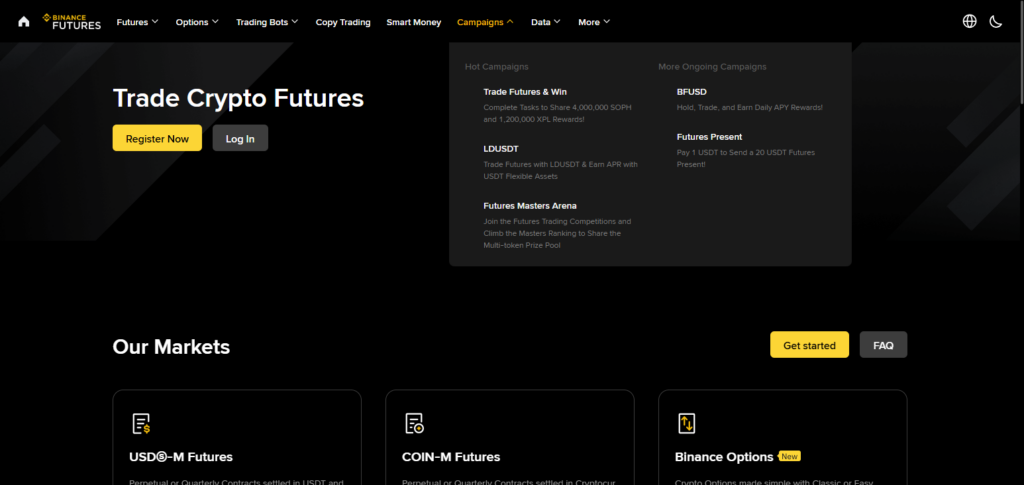This screenshot has height=485, width=1024.
Task: Select Trade Futures & Win campaign
Action: [525, 92]
